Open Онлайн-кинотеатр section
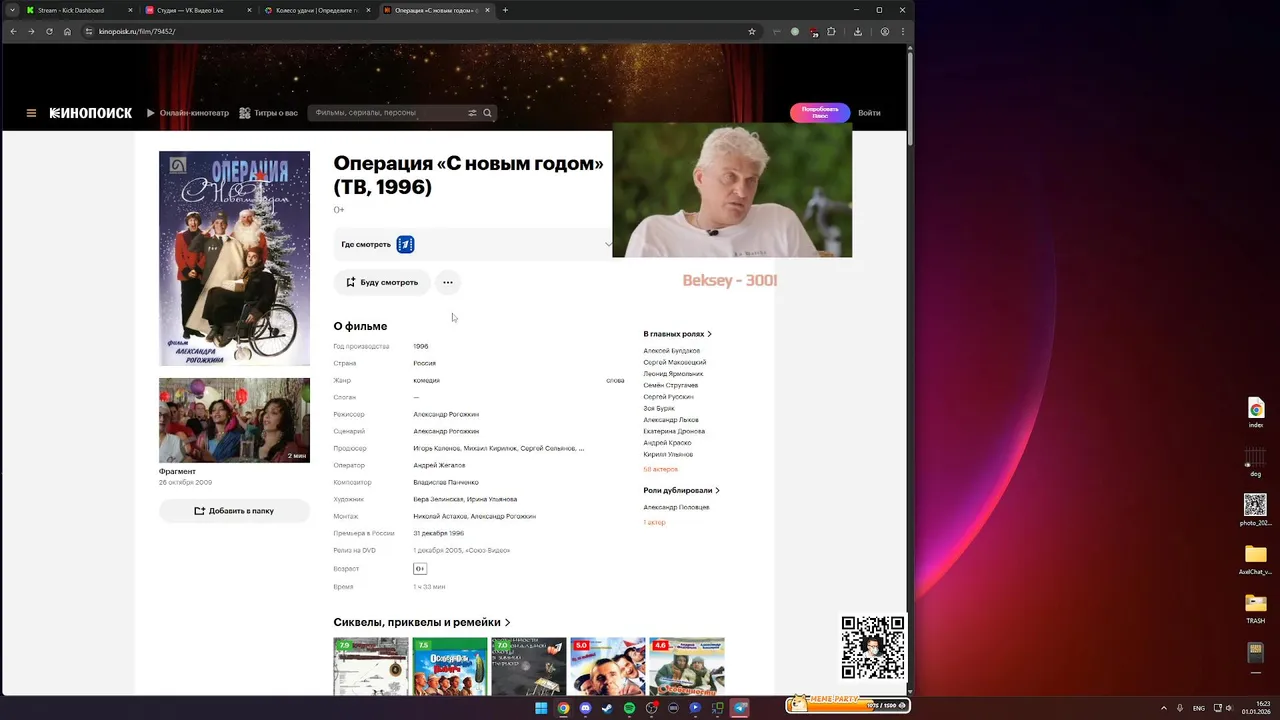This screenshot has height=720, width=1280. pyautogui.click(x=188, y=113)
